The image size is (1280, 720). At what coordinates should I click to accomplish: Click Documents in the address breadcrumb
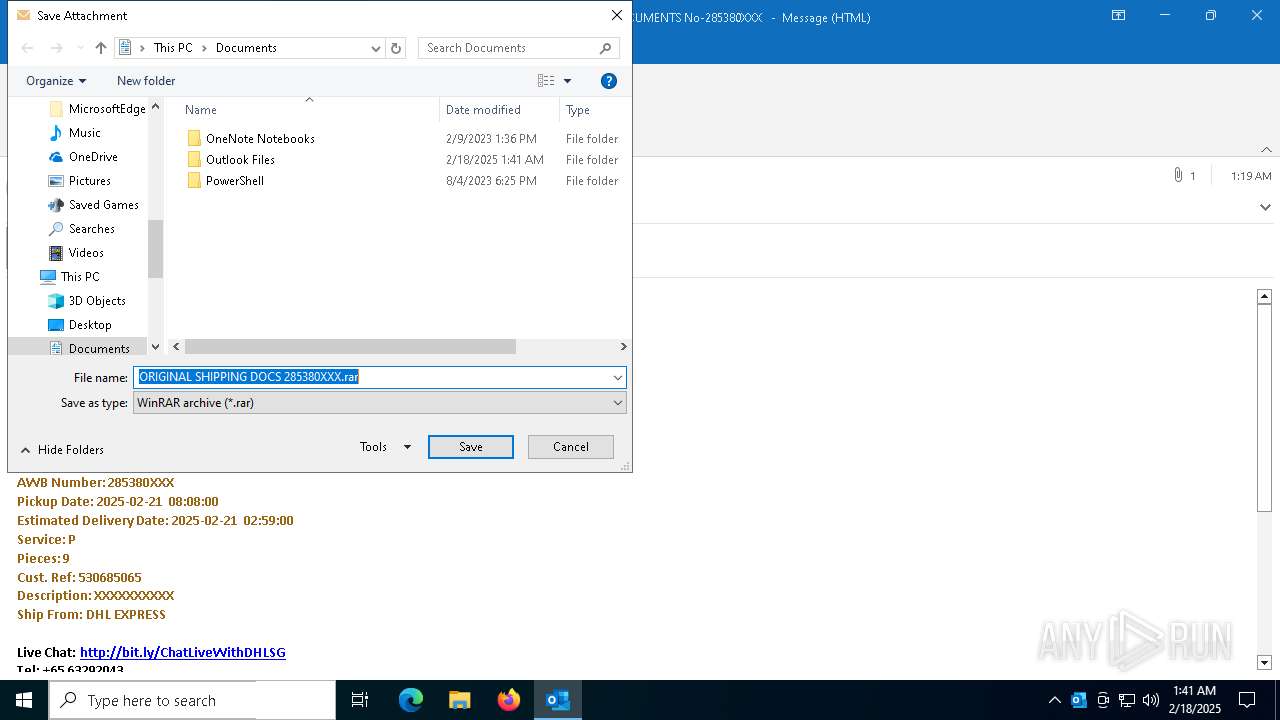tap(246, 48)
